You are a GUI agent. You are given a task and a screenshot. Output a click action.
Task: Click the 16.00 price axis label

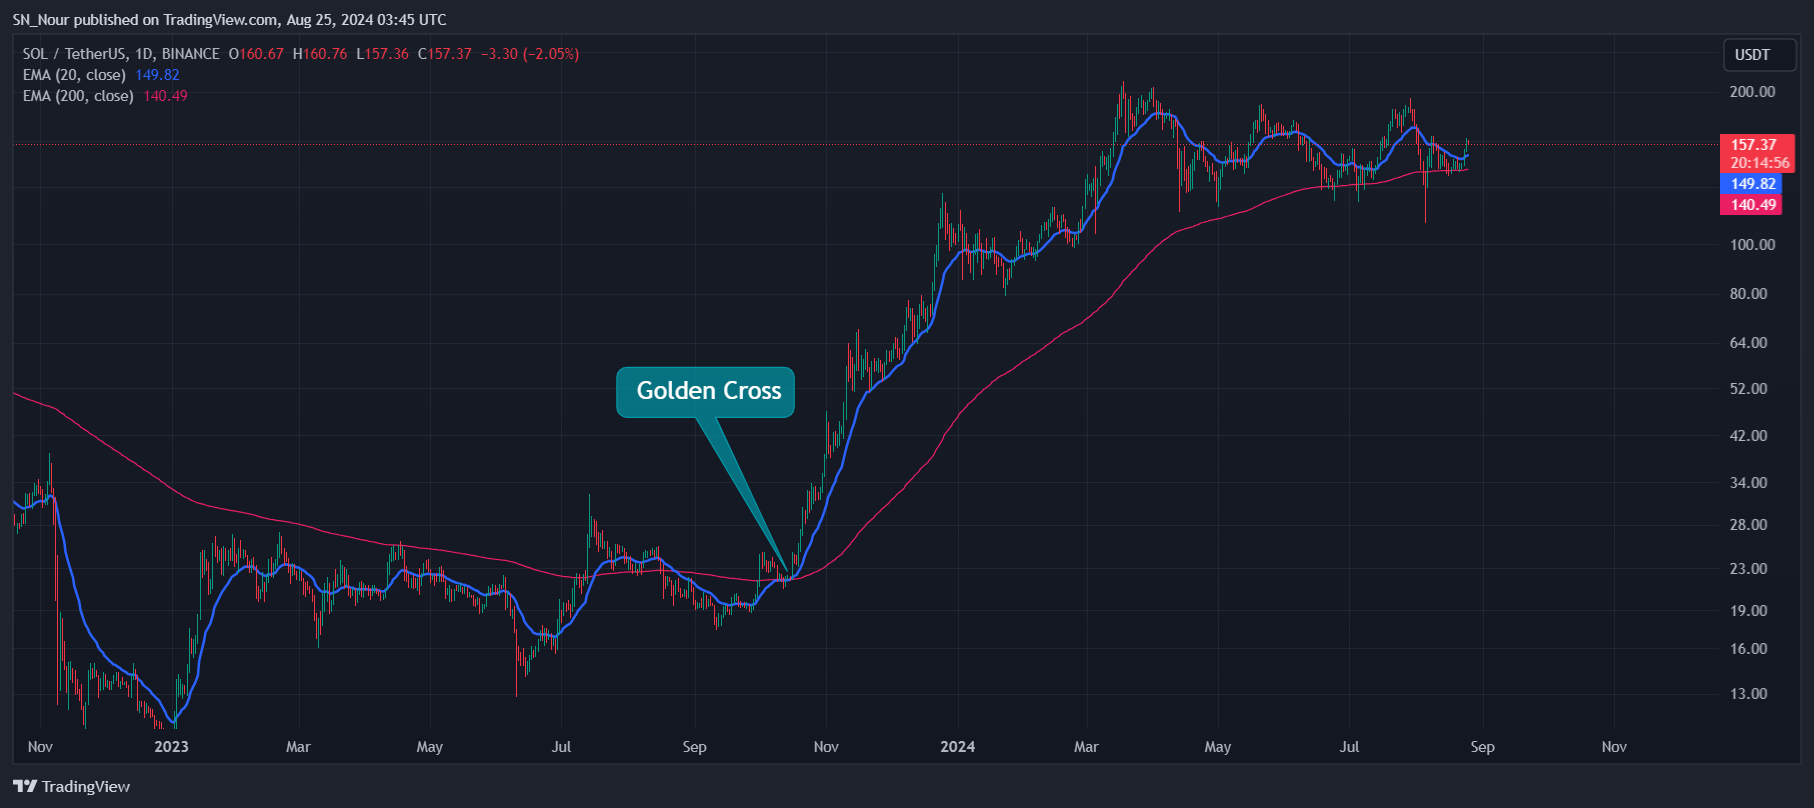tap(1749, 649)
